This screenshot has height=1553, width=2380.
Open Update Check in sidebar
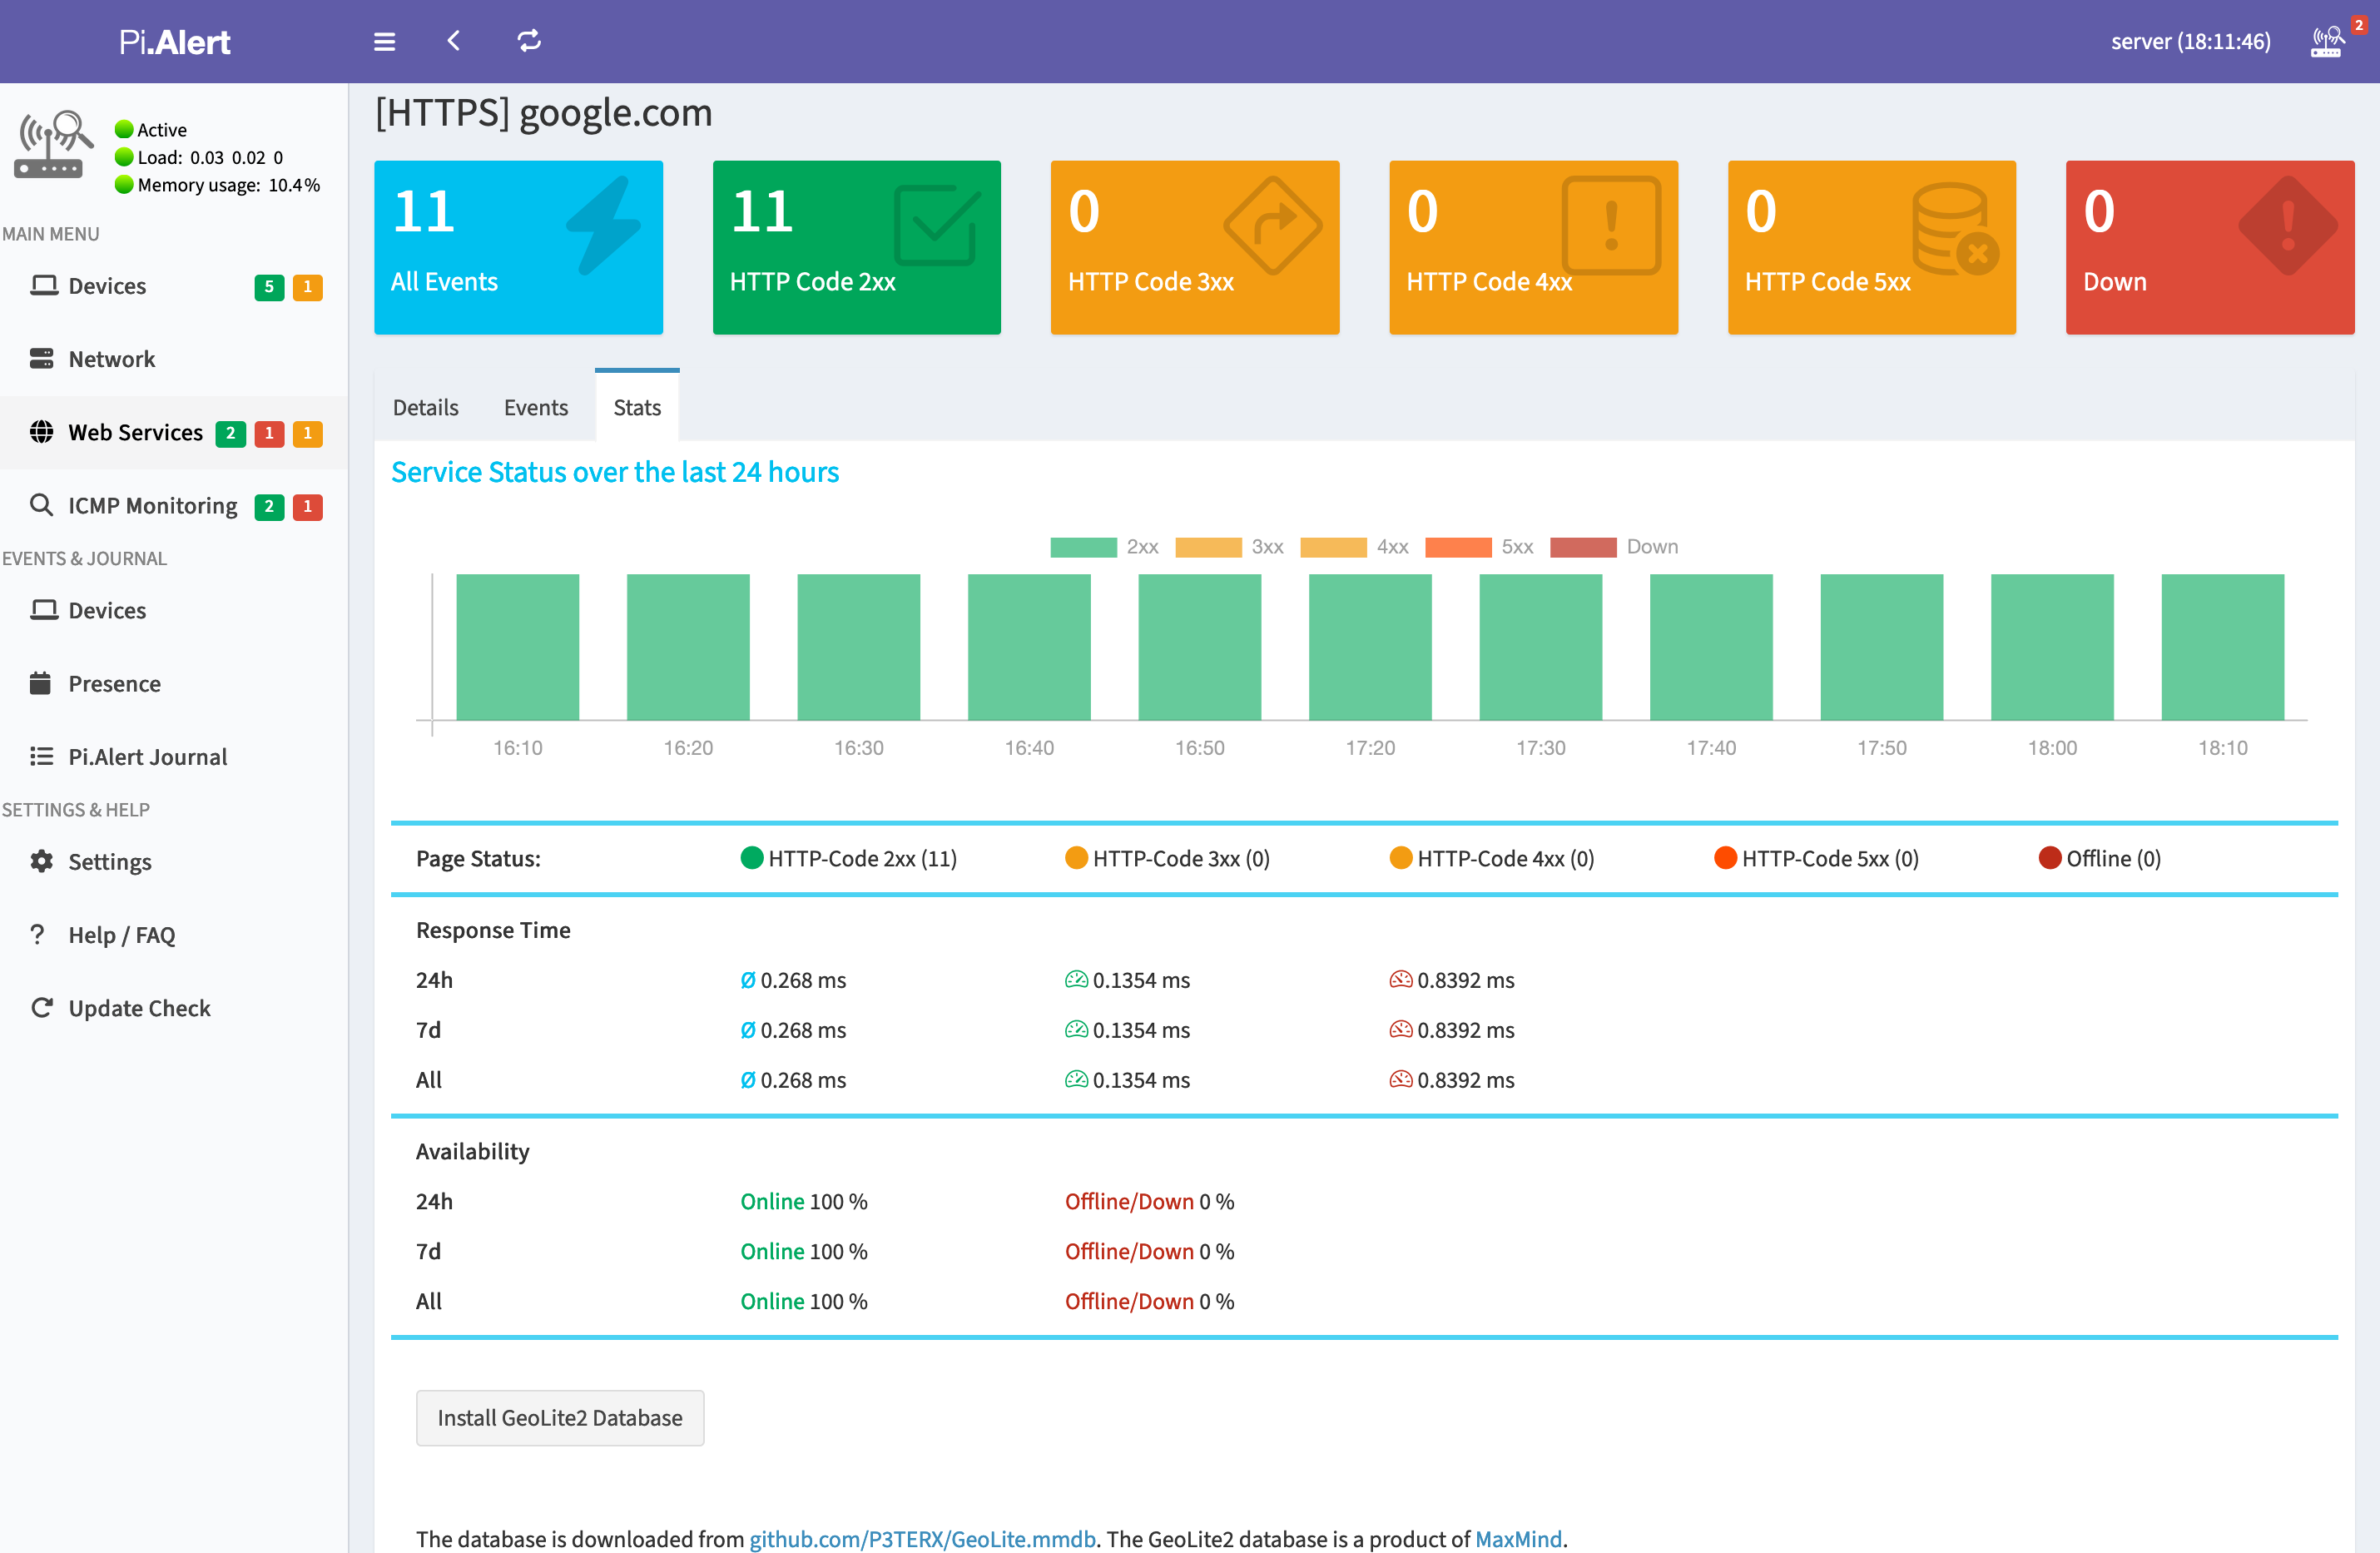coord(139,1008)
